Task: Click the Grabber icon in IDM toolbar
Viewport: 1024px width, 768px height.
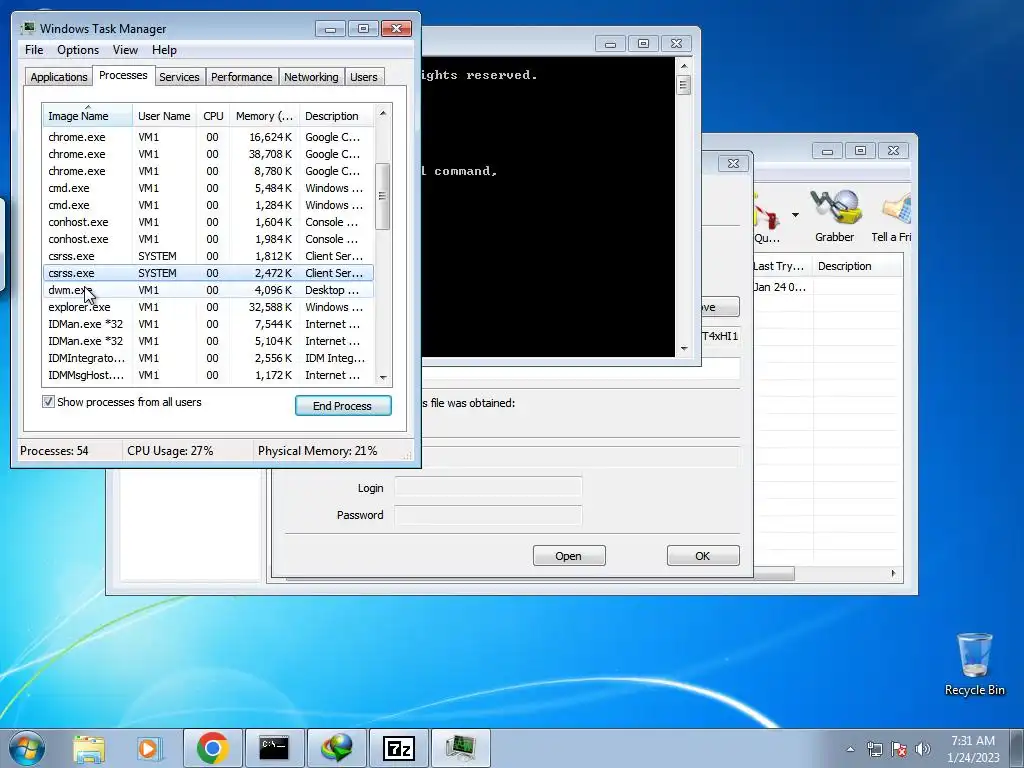Action: click(834, 216)
